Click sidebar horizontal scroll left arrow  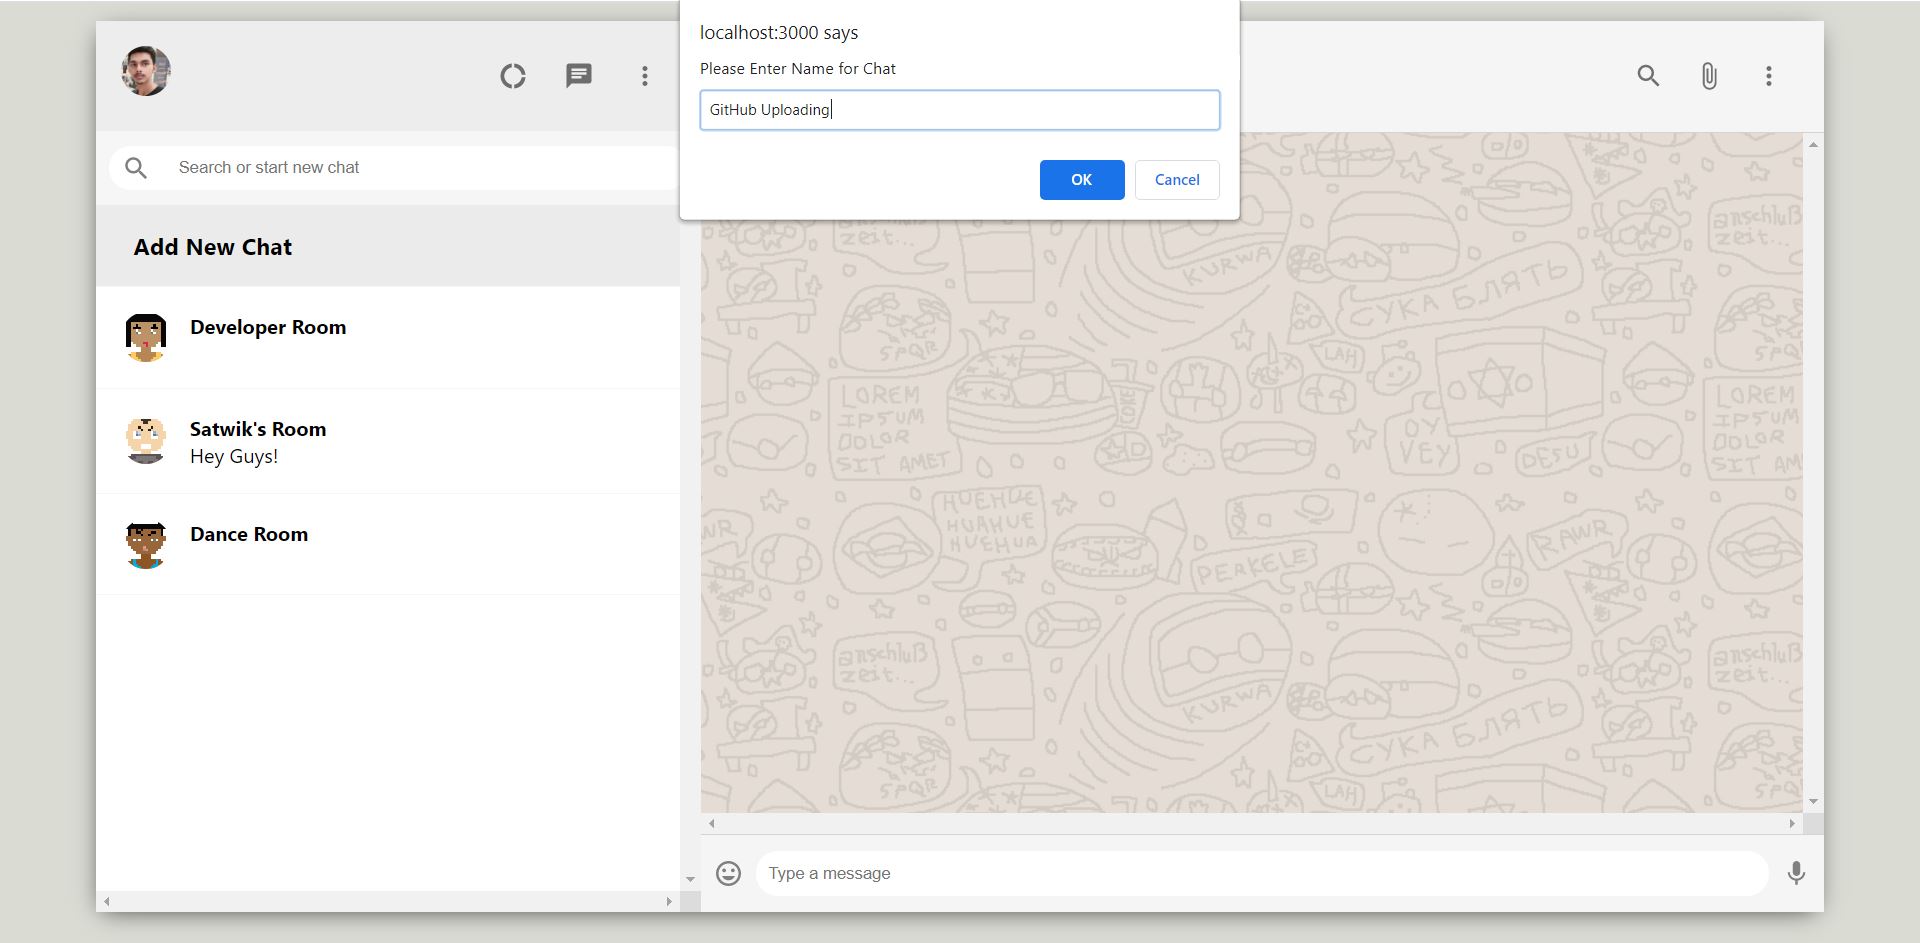pos(107,902)
